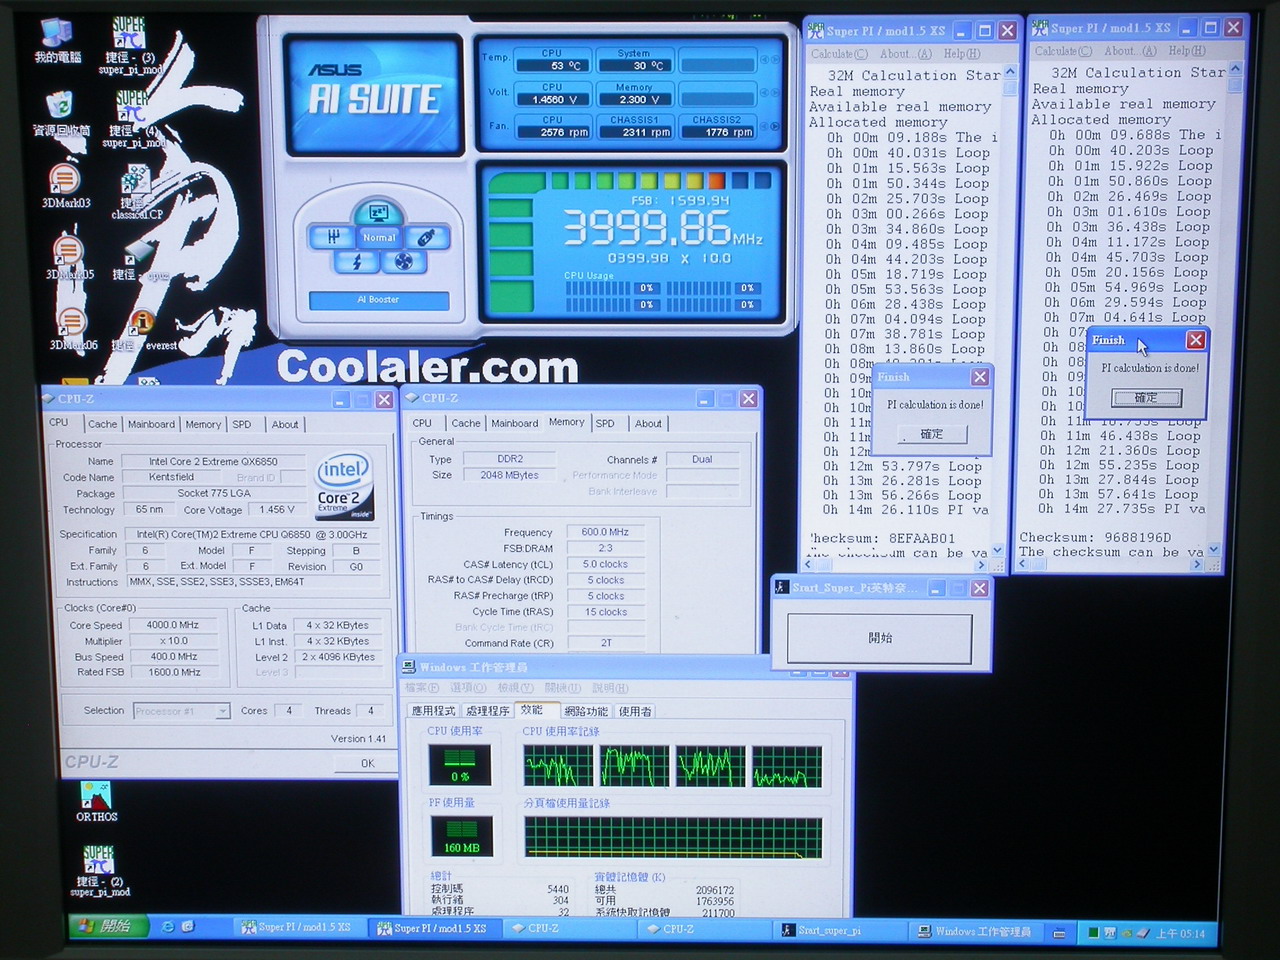Open the Recycle Bin (資源回收筒) desktop icon

(x=60, y=114)
